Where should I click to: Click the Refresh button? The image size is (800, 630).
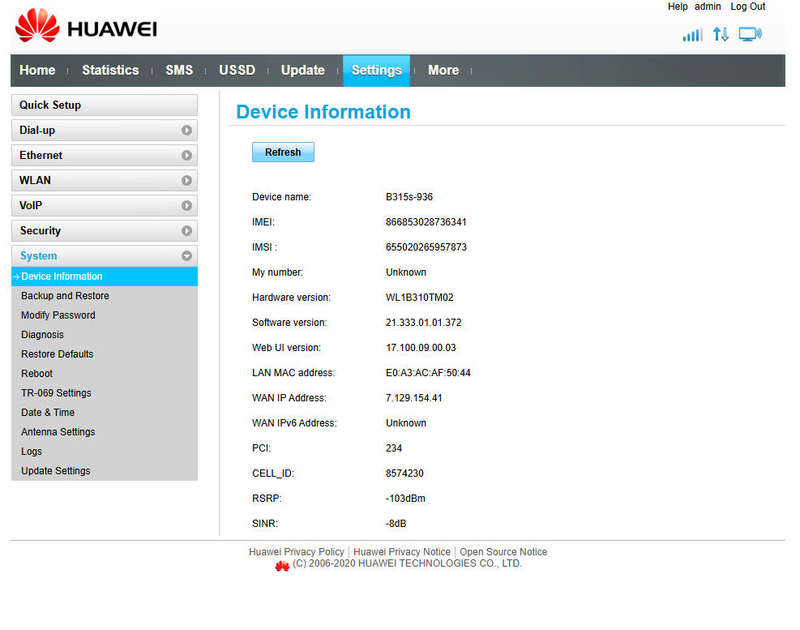[283, 152]
